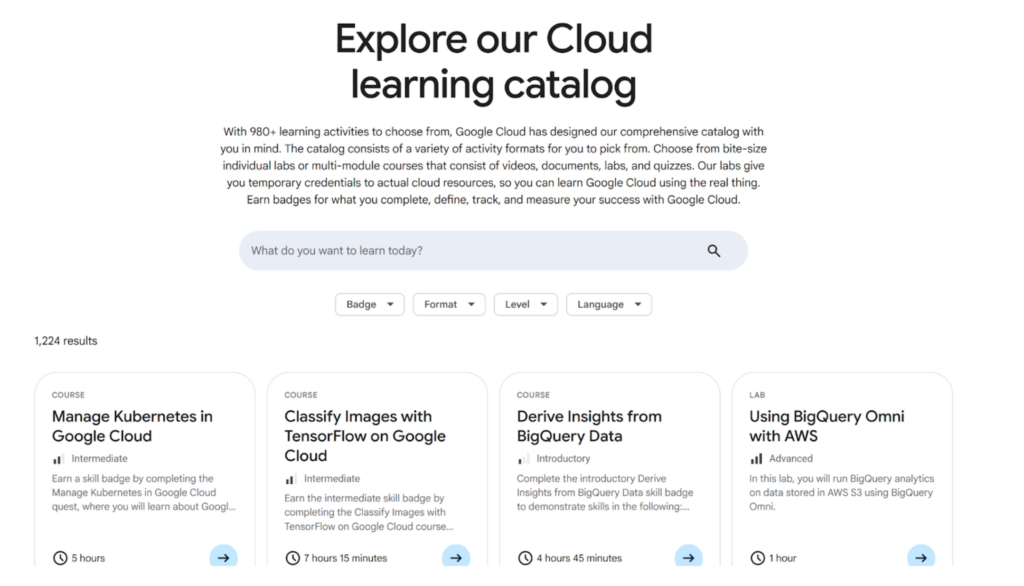Click the 1,224 results count text

pyautogui.click(x=66, y=341)
